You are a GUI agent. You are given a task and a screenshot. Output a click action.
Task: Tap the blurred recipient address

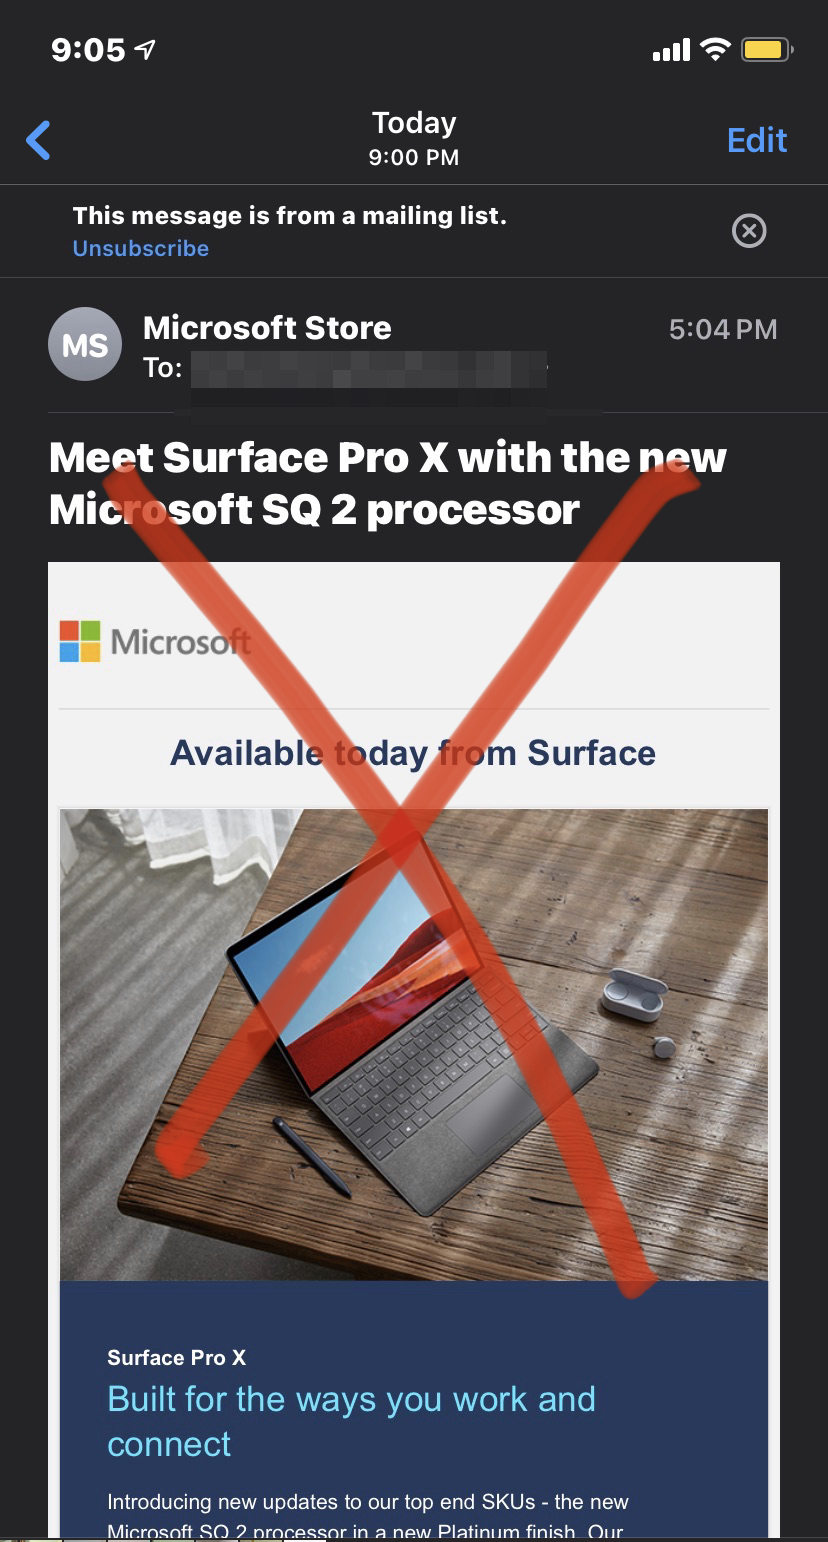(x=368, y=369)
